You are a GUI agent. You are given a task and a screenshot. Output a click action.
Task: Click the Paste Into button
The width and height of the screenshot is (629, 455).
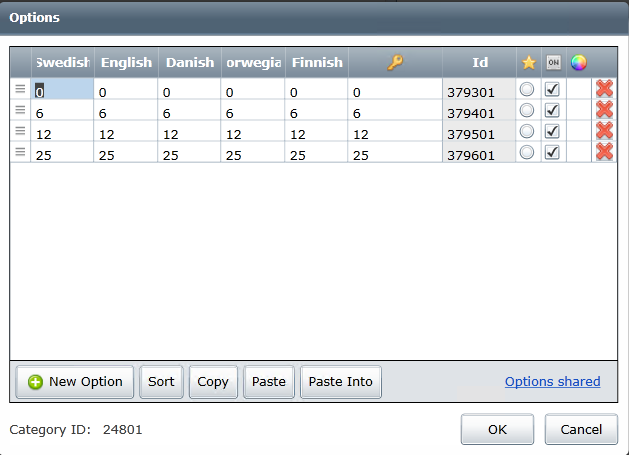(x=340, y=381)
